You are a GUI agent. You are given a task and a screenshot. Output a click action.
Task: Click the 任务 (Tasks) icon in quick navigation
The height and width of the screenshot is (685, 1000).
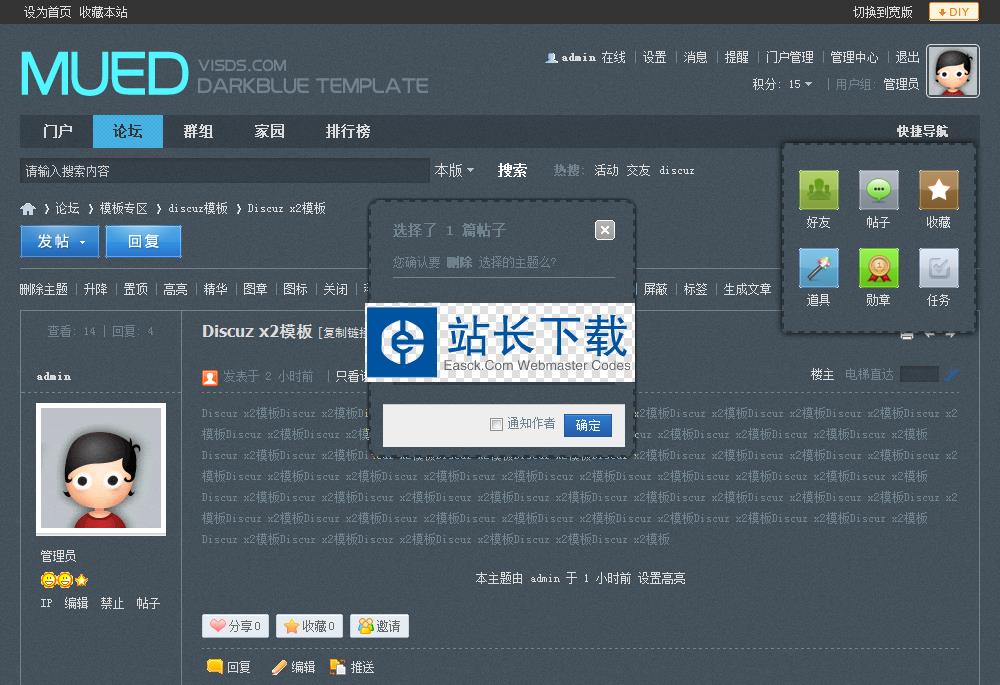pos(938,268)
